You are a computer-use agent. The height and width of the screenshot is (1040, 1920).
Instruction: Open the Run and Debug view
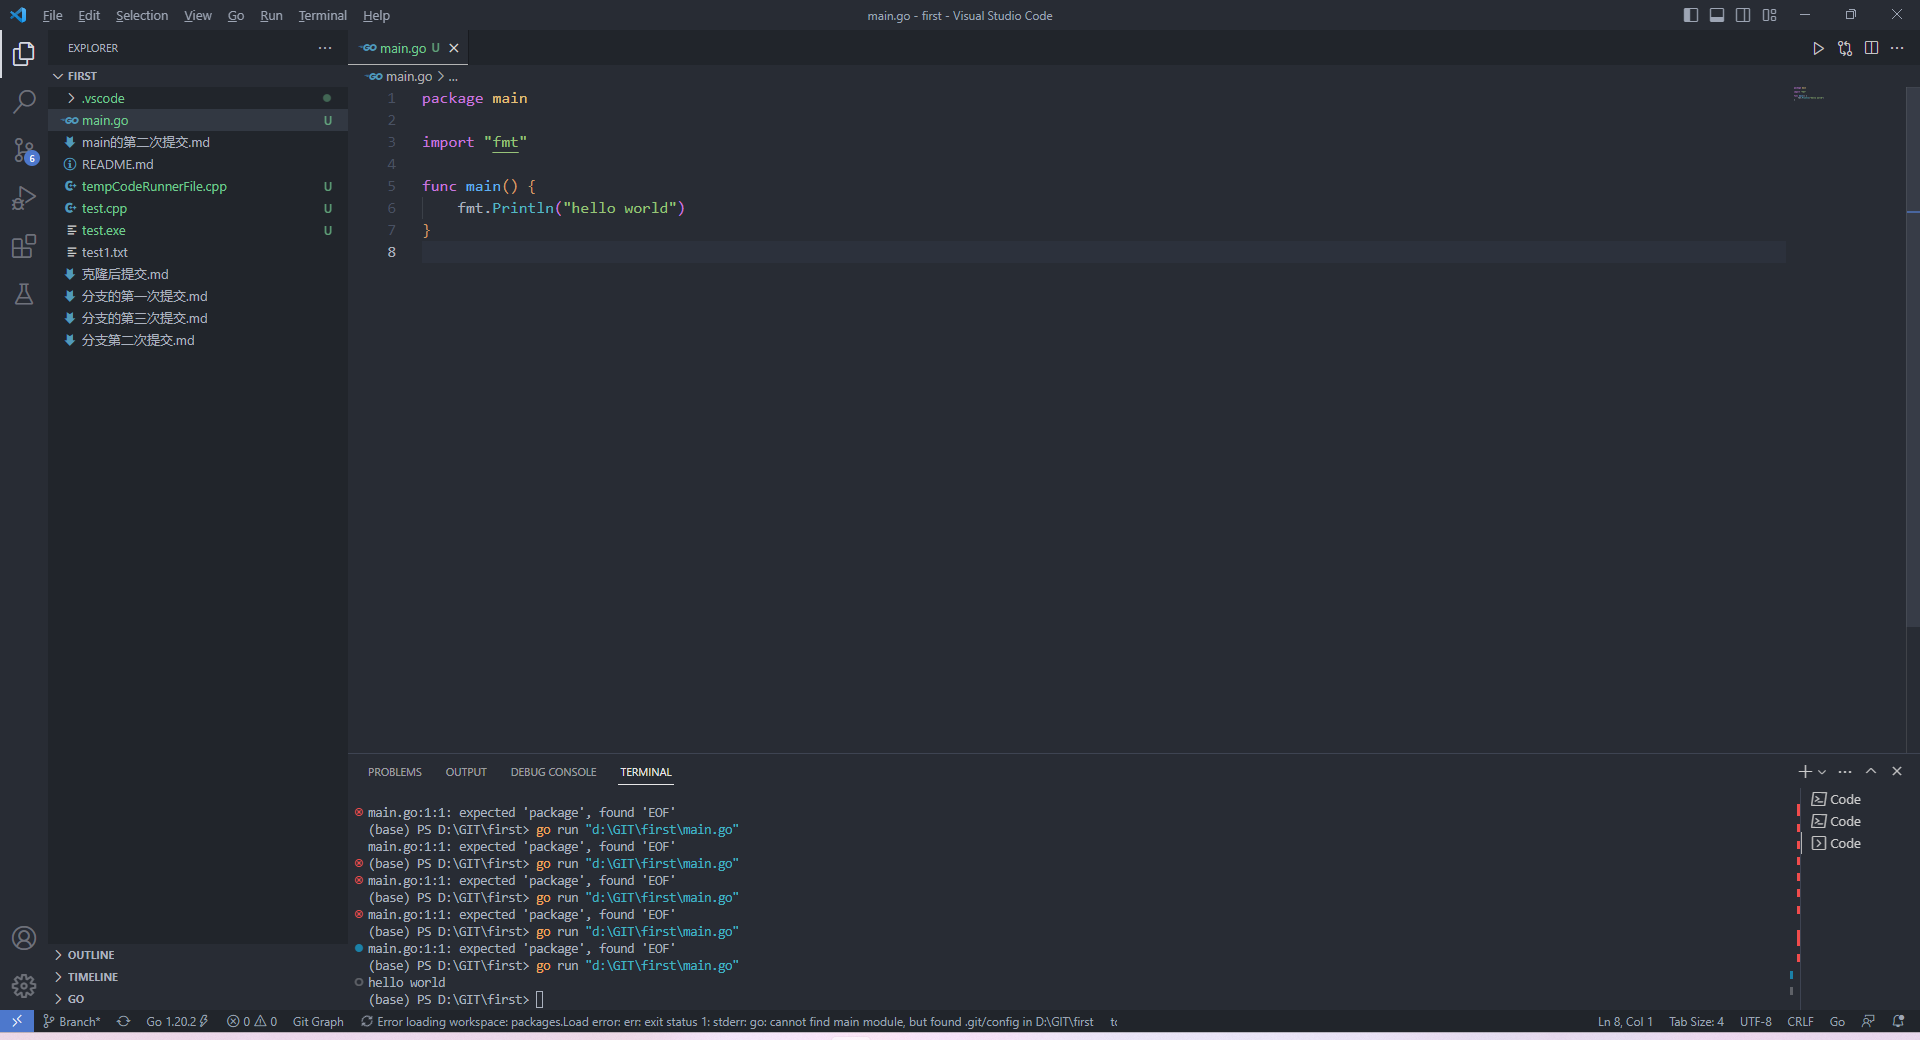pyautogui.click(x=24, y=198)
